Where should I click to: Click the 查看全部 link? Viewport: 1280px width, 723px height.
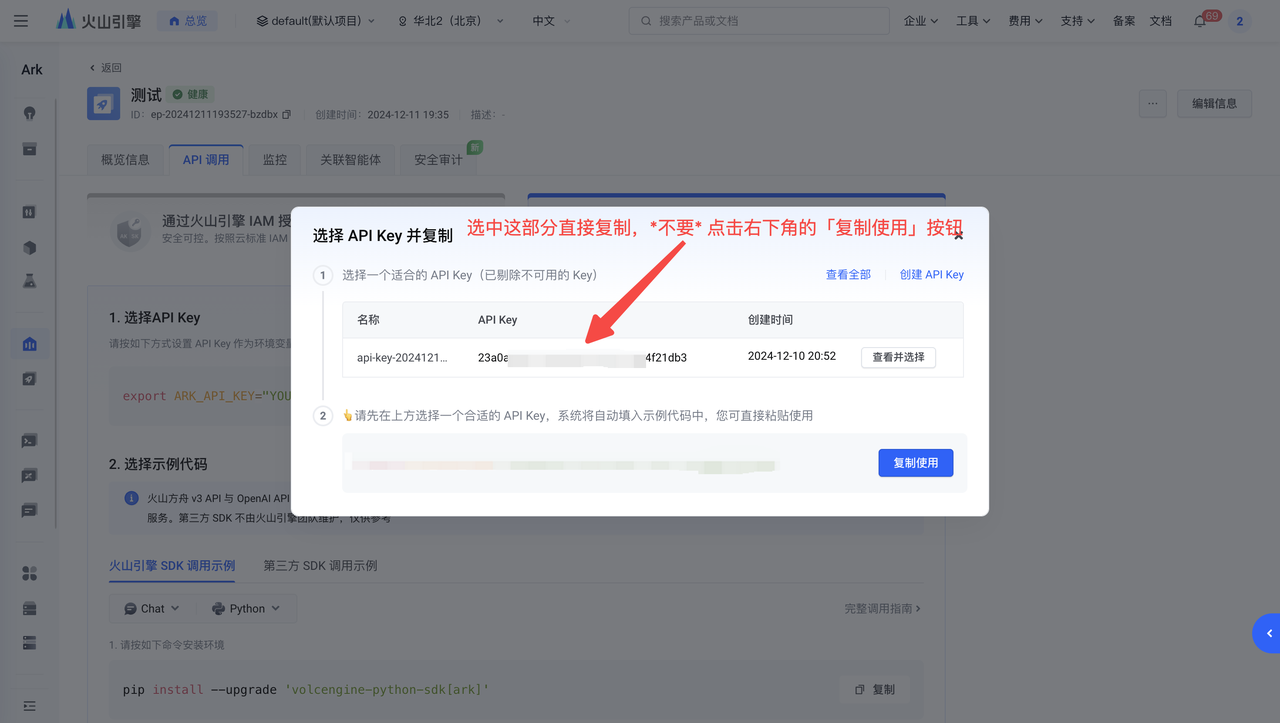[848, 275]
